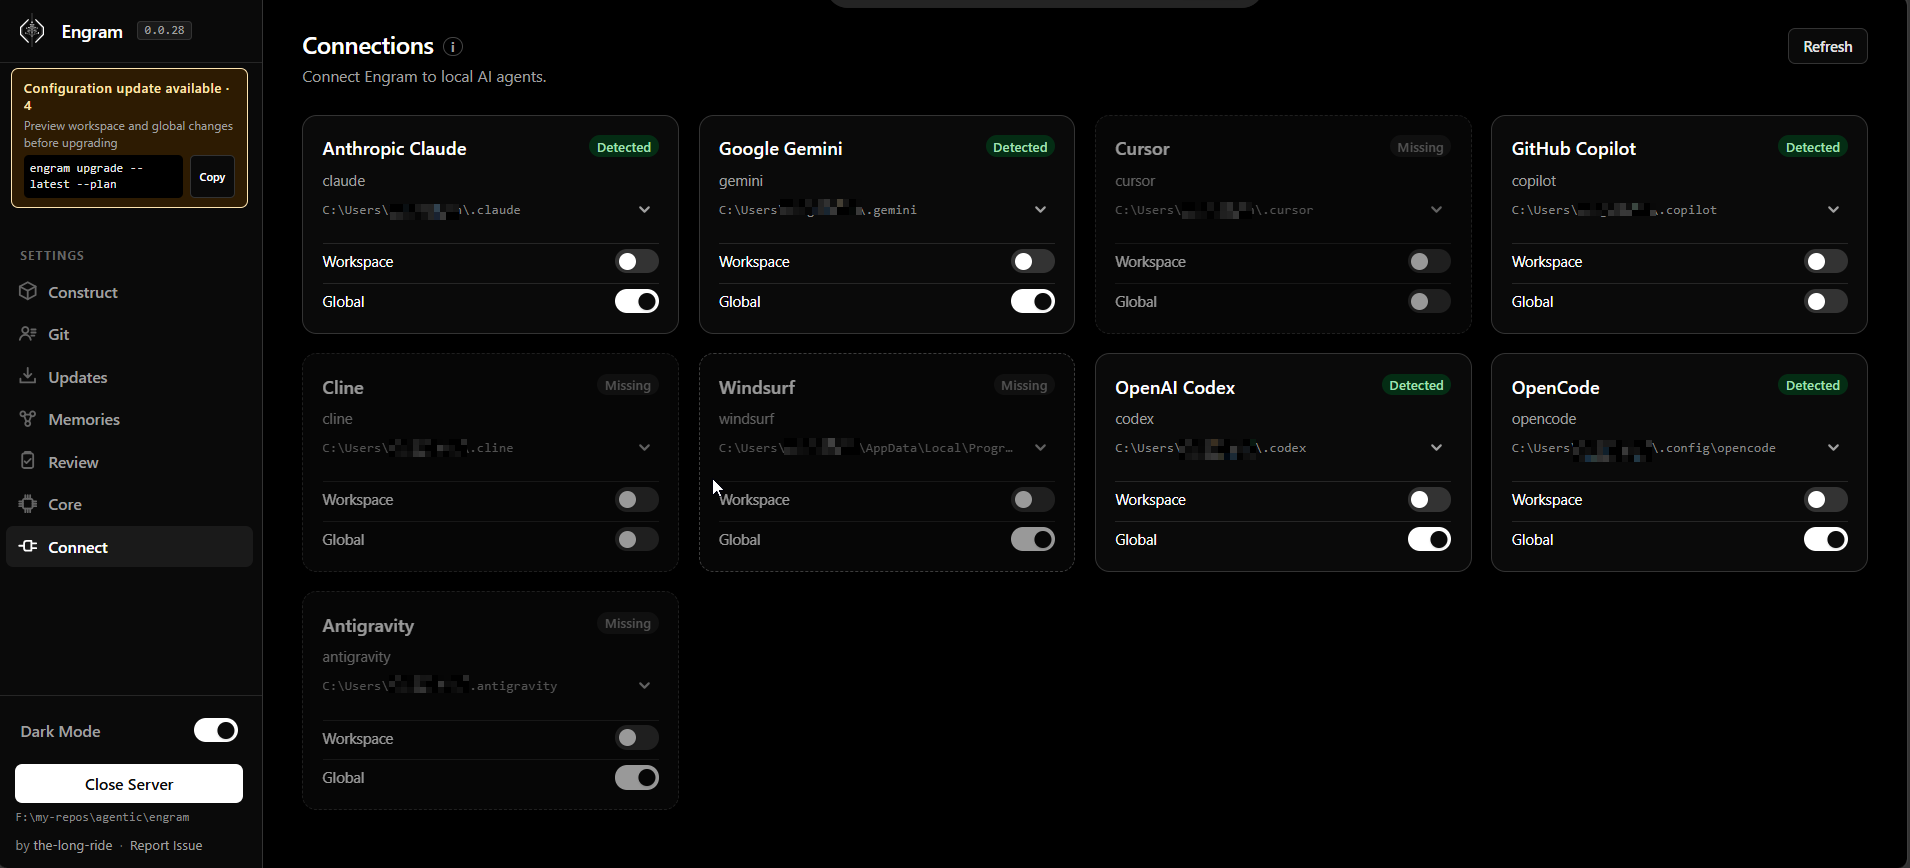Image resolution: width=1910 pixels, height=868 pixels.
Task: Expand the Windsurf path chevron
Action: (x=1040, y=448)
